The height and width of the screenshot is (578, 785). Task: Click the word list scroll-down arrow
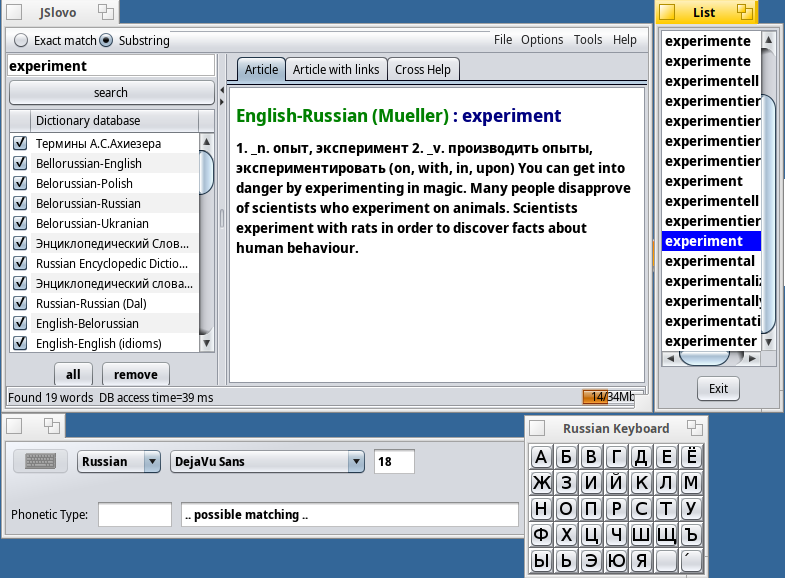coord(768,342)
